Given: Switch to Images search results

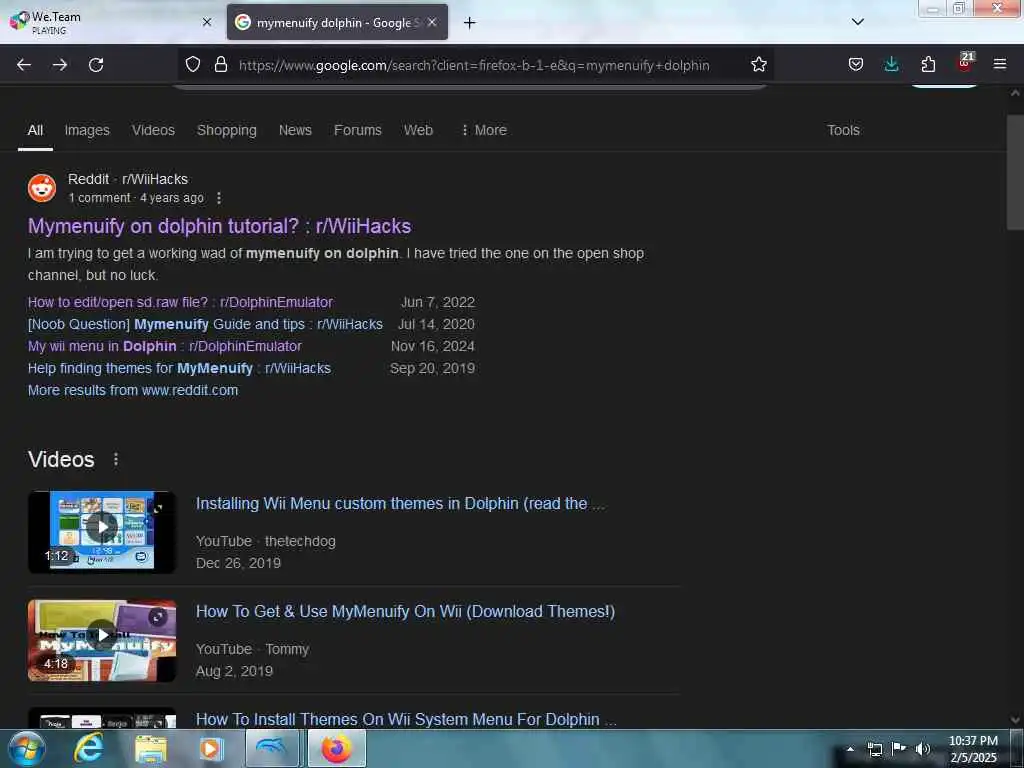Looking at the screenshot, I should point(87,130).
